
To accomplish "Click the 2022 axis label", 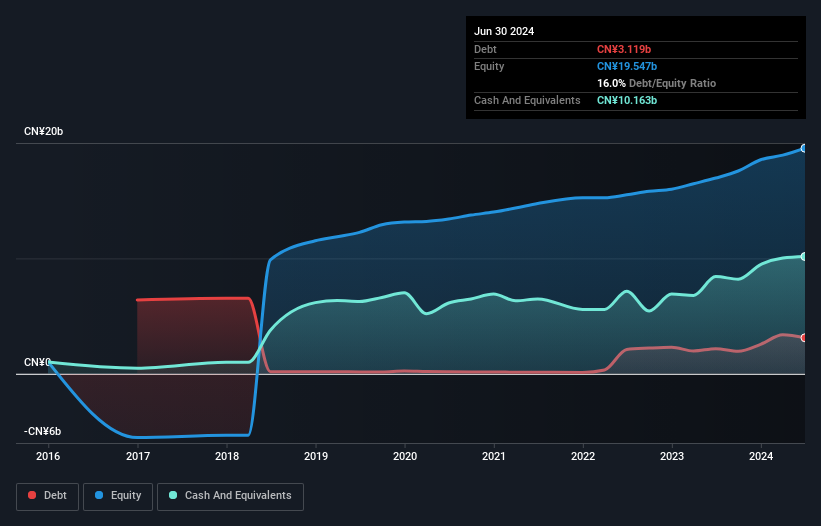I will [583, 456].
